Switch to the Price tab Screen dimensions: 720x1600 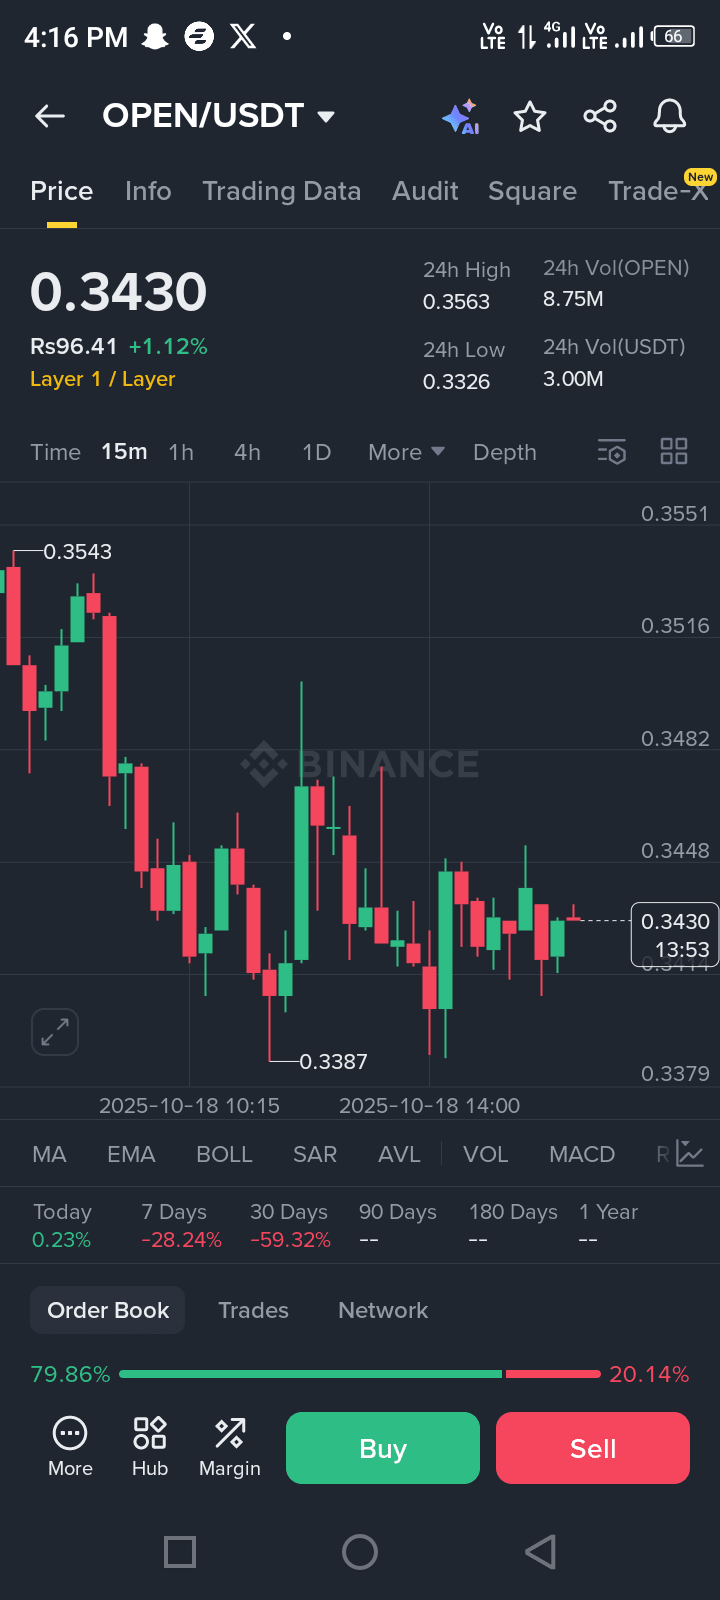click(x=62, y=191)
